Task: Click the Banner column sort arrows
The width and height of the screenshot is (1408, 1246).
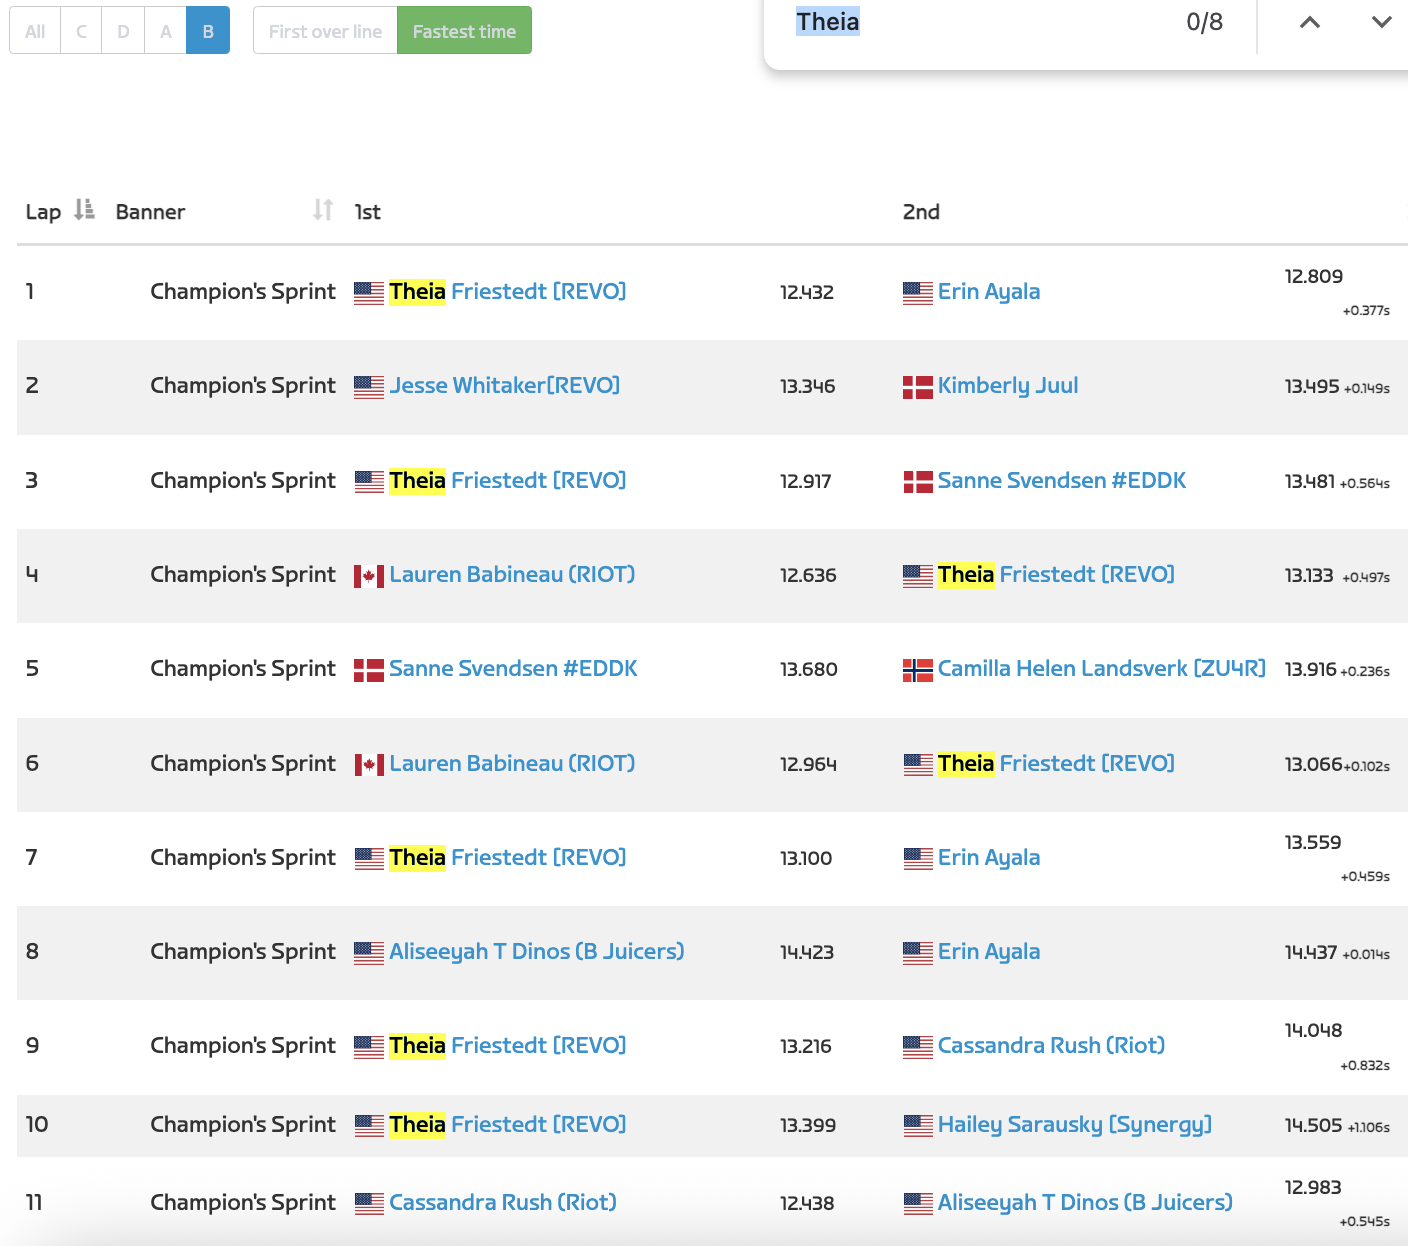Action: [x=322, y=210]
